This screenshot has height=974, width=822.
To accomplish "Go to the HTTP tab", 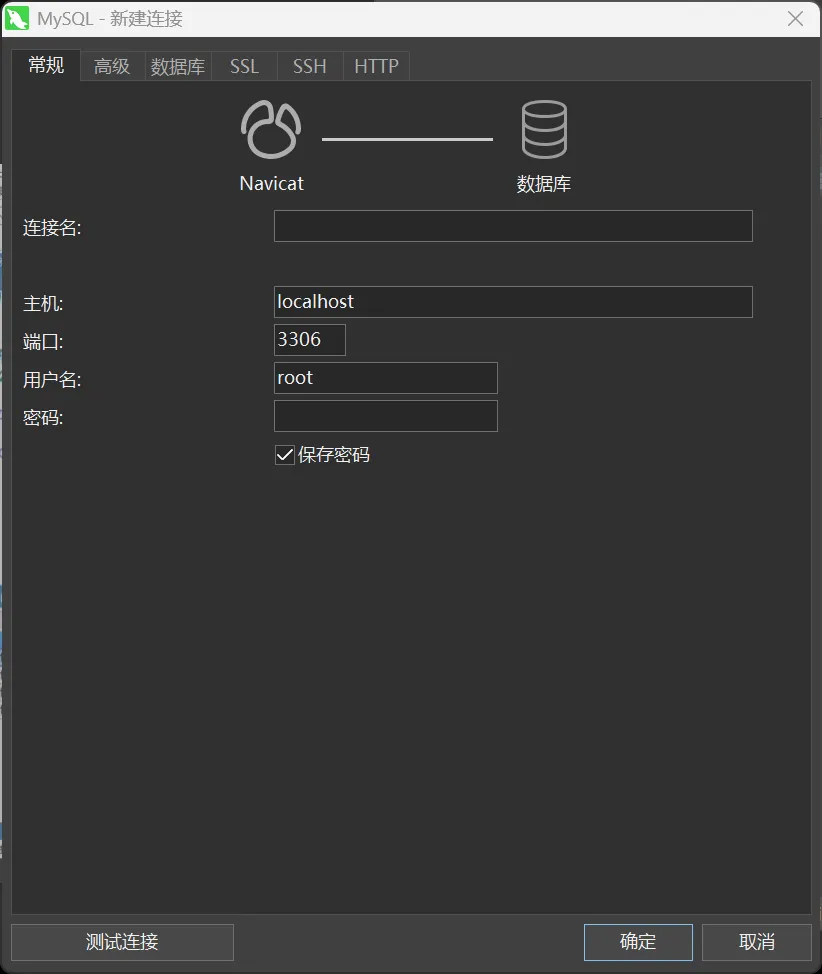I will tap(376, 67).
